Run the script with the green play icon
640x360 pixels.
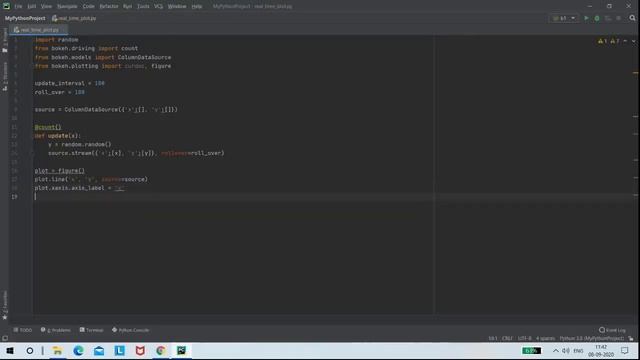[586, 18]
